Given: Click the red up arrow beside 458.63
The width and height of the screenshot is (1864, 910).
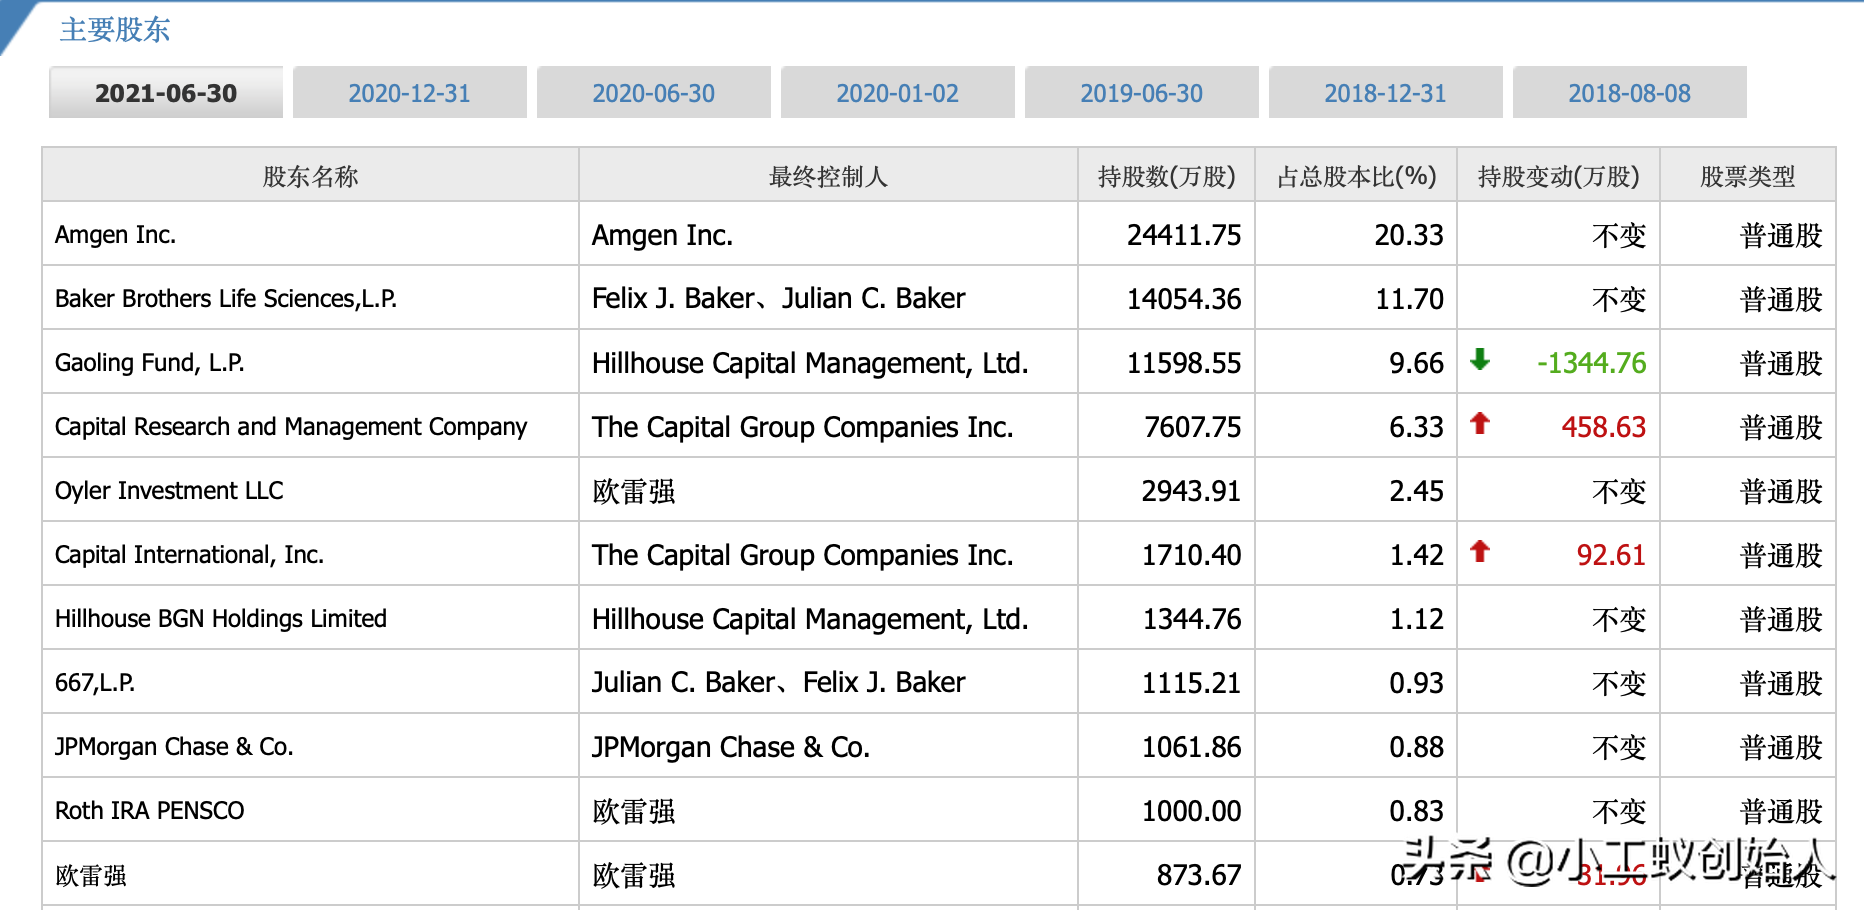Looking at the screenshot, I should (x=1480, y=423).
